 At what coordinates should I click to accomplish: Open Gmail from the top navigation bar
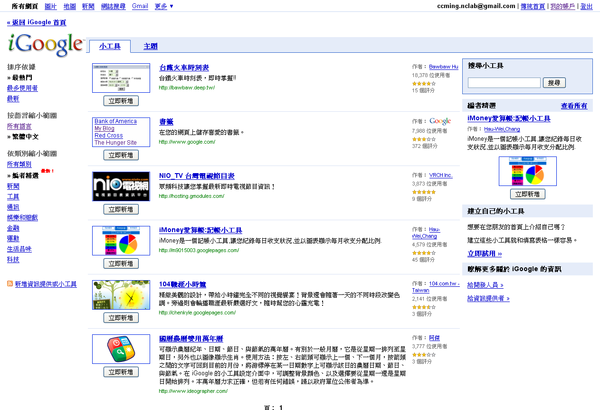(x=140, y=6)
